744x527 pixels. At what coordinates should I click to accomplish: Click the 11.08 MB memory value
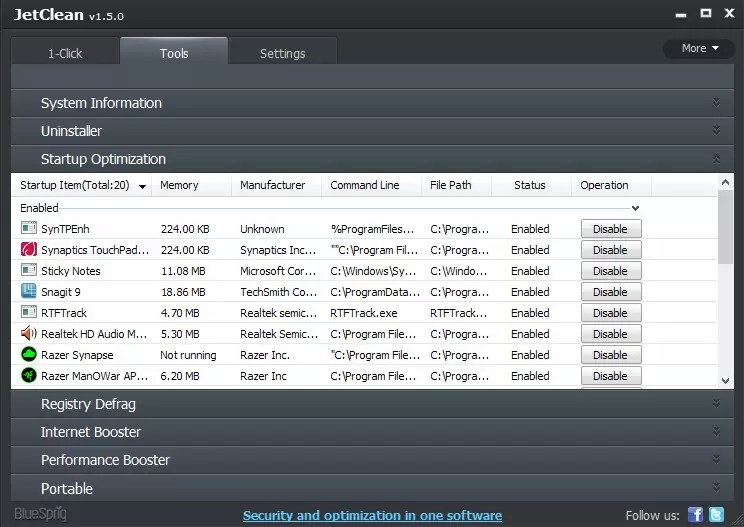[183, 271]
